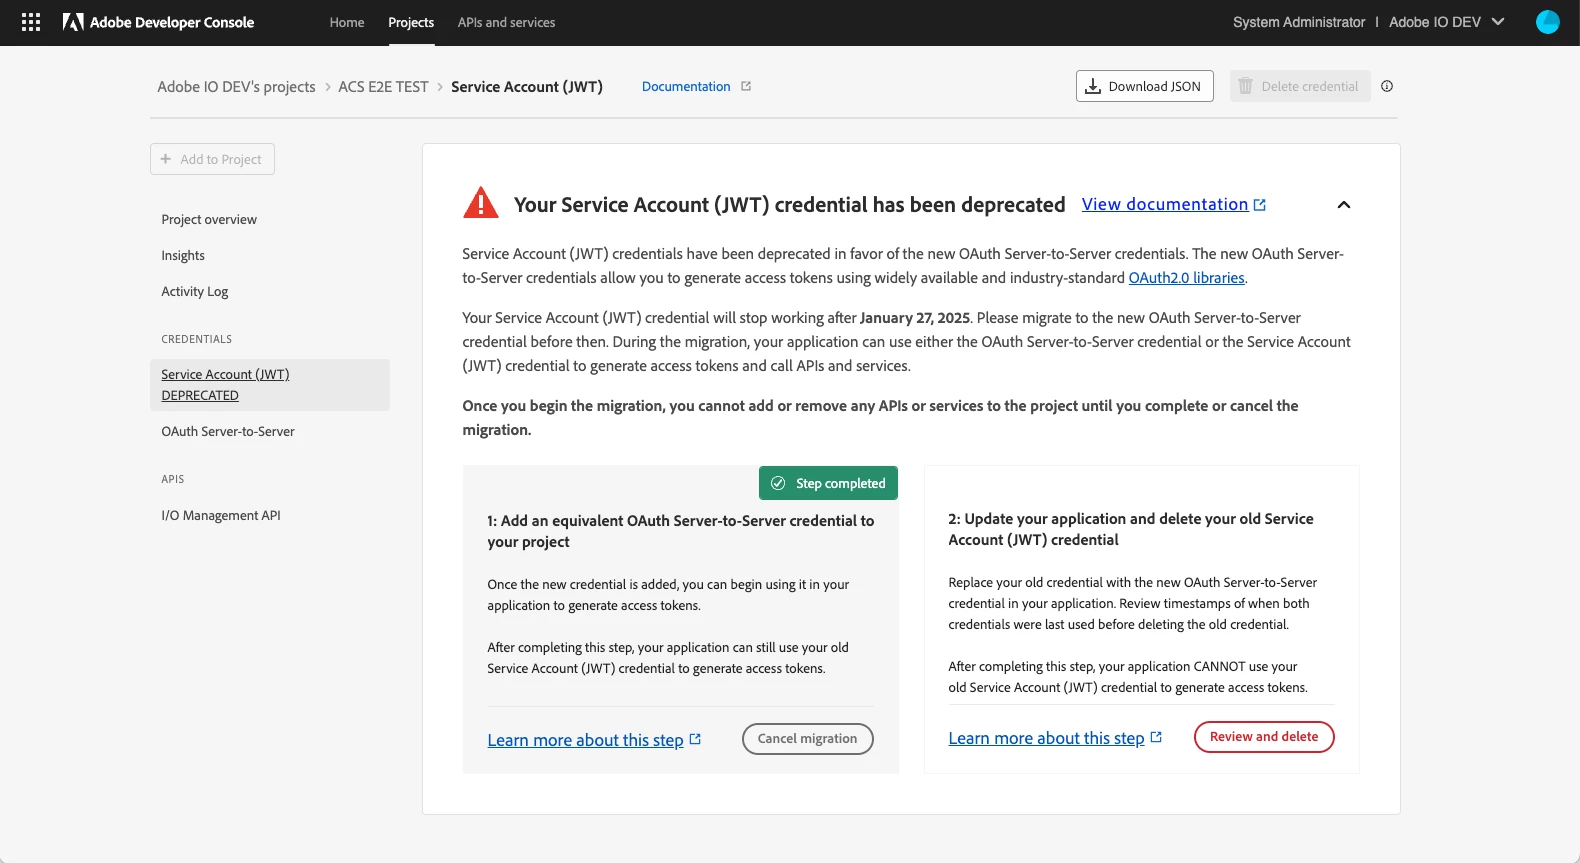Open I/O Management API in sidebar
Screen dimensions: 1580x863
[x=221, y=515]
